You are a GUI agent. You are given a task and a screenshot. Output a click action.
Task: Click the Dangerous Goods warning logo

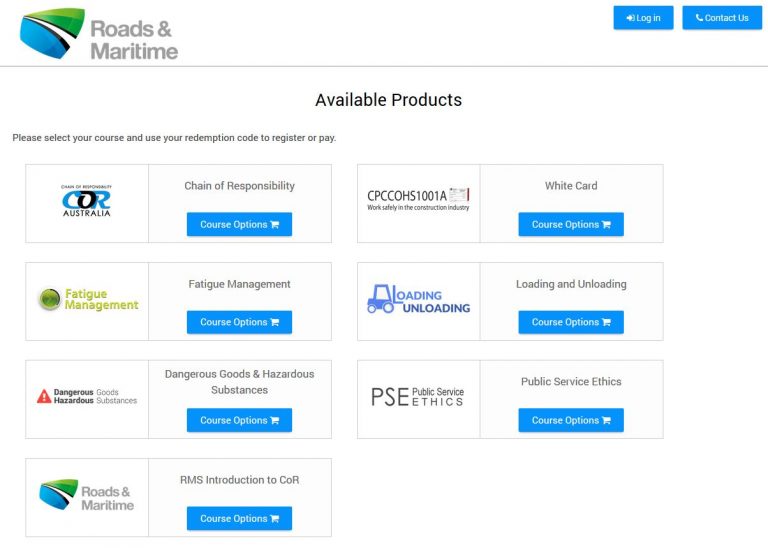(x=87, y=397)
